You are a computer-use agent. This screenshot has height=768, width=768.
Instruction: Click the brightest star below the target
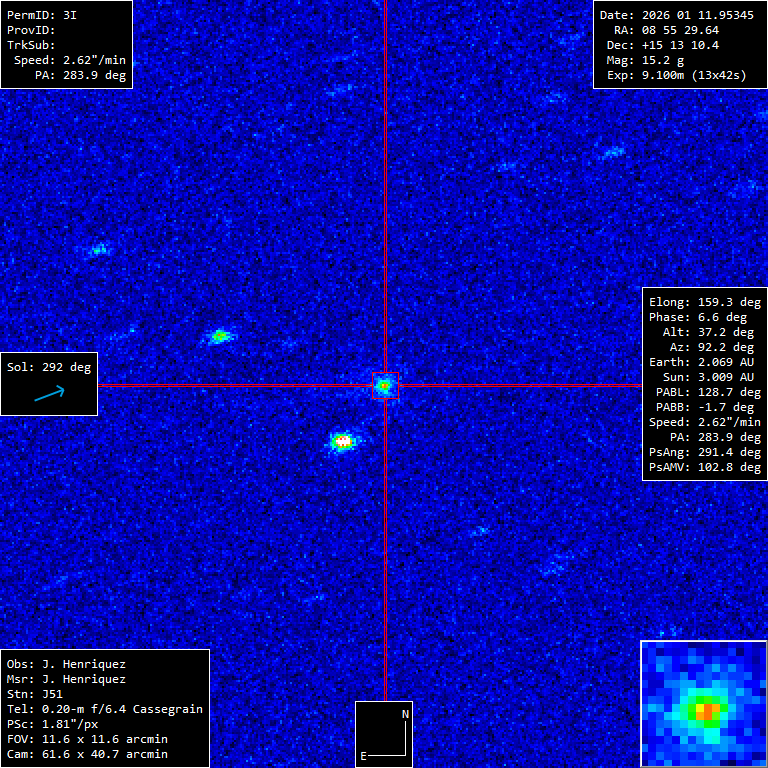pos(343,440)
